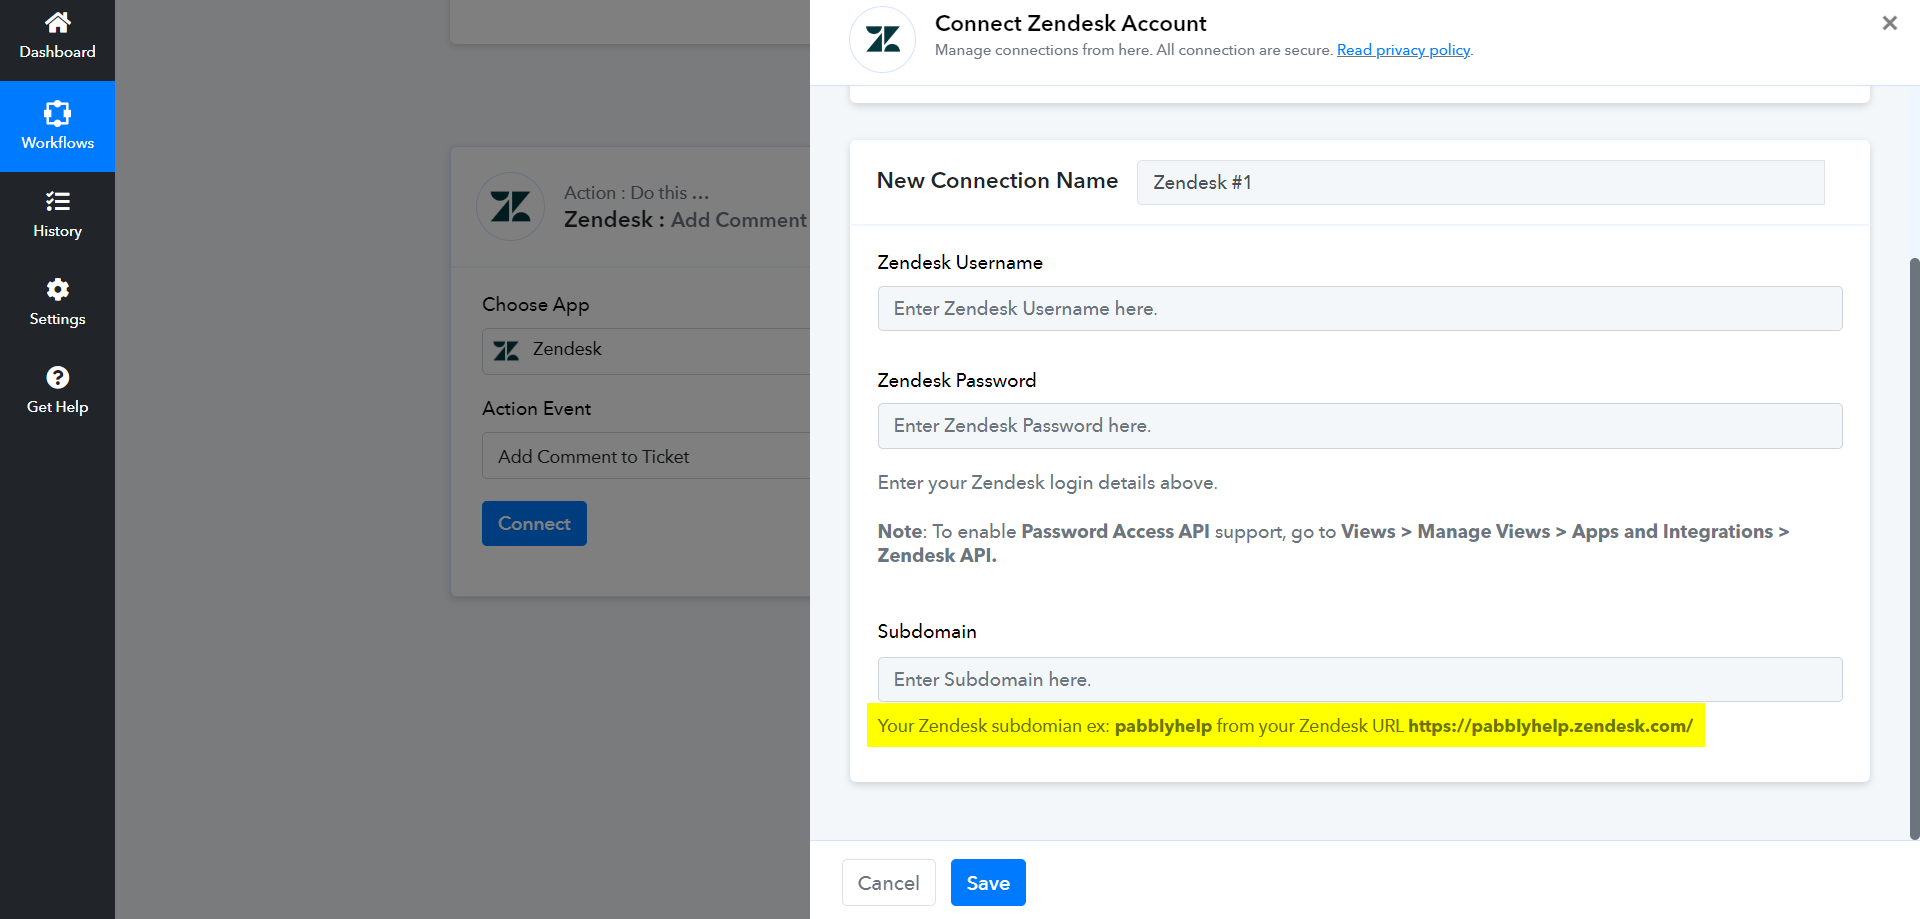Screen dimensions: 1920x919
Task: Click the Get Help question mark icon
Action: [58, 377]
